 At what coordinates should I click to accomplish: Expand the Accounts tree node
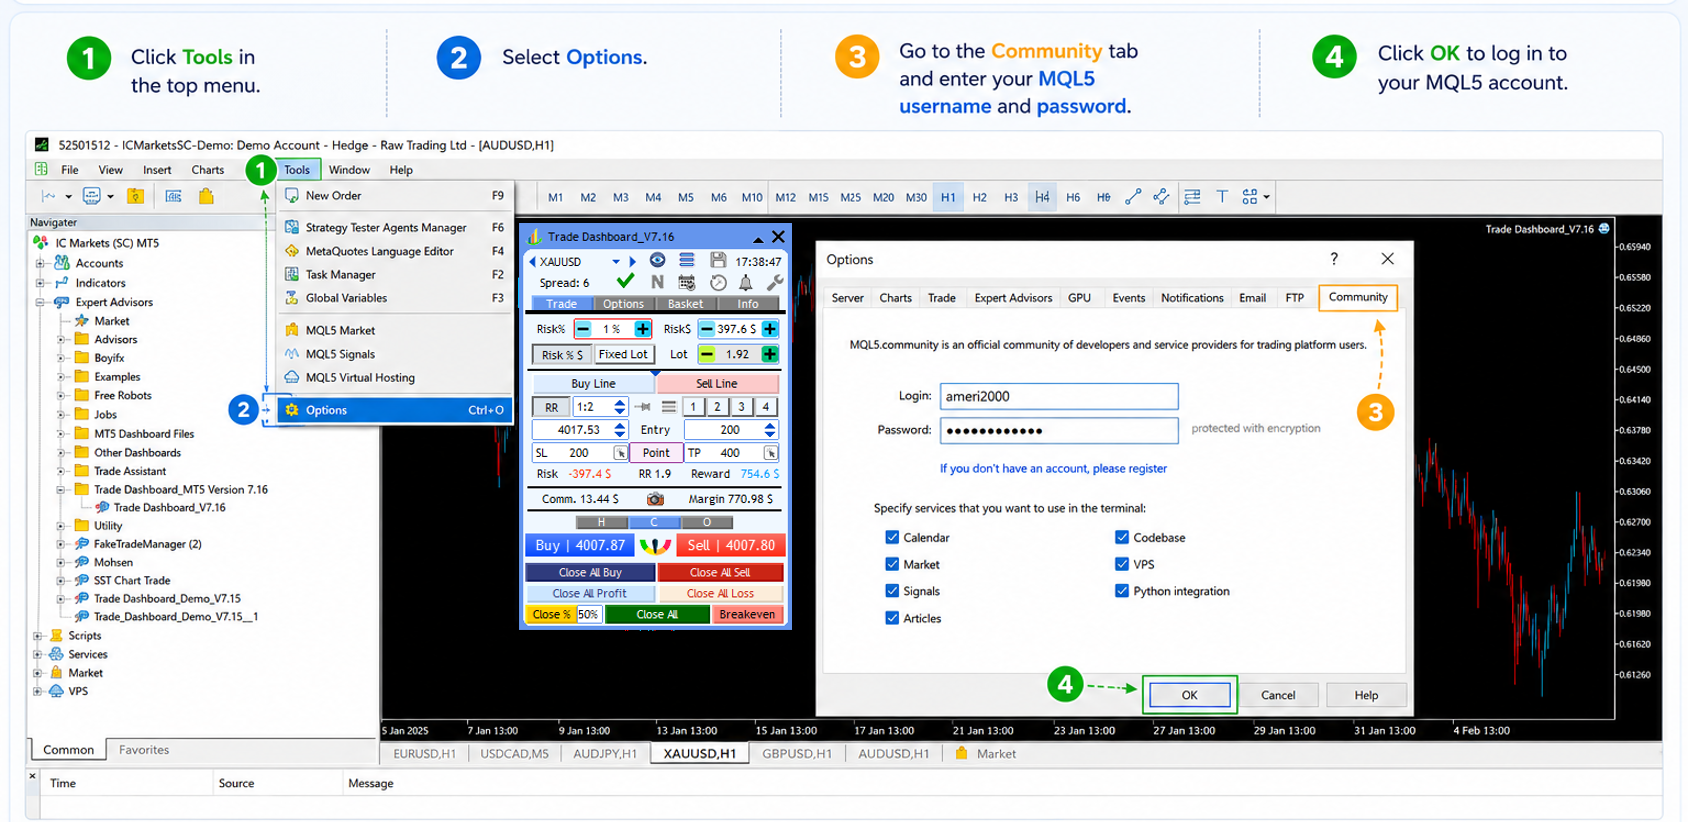[41, 264]
